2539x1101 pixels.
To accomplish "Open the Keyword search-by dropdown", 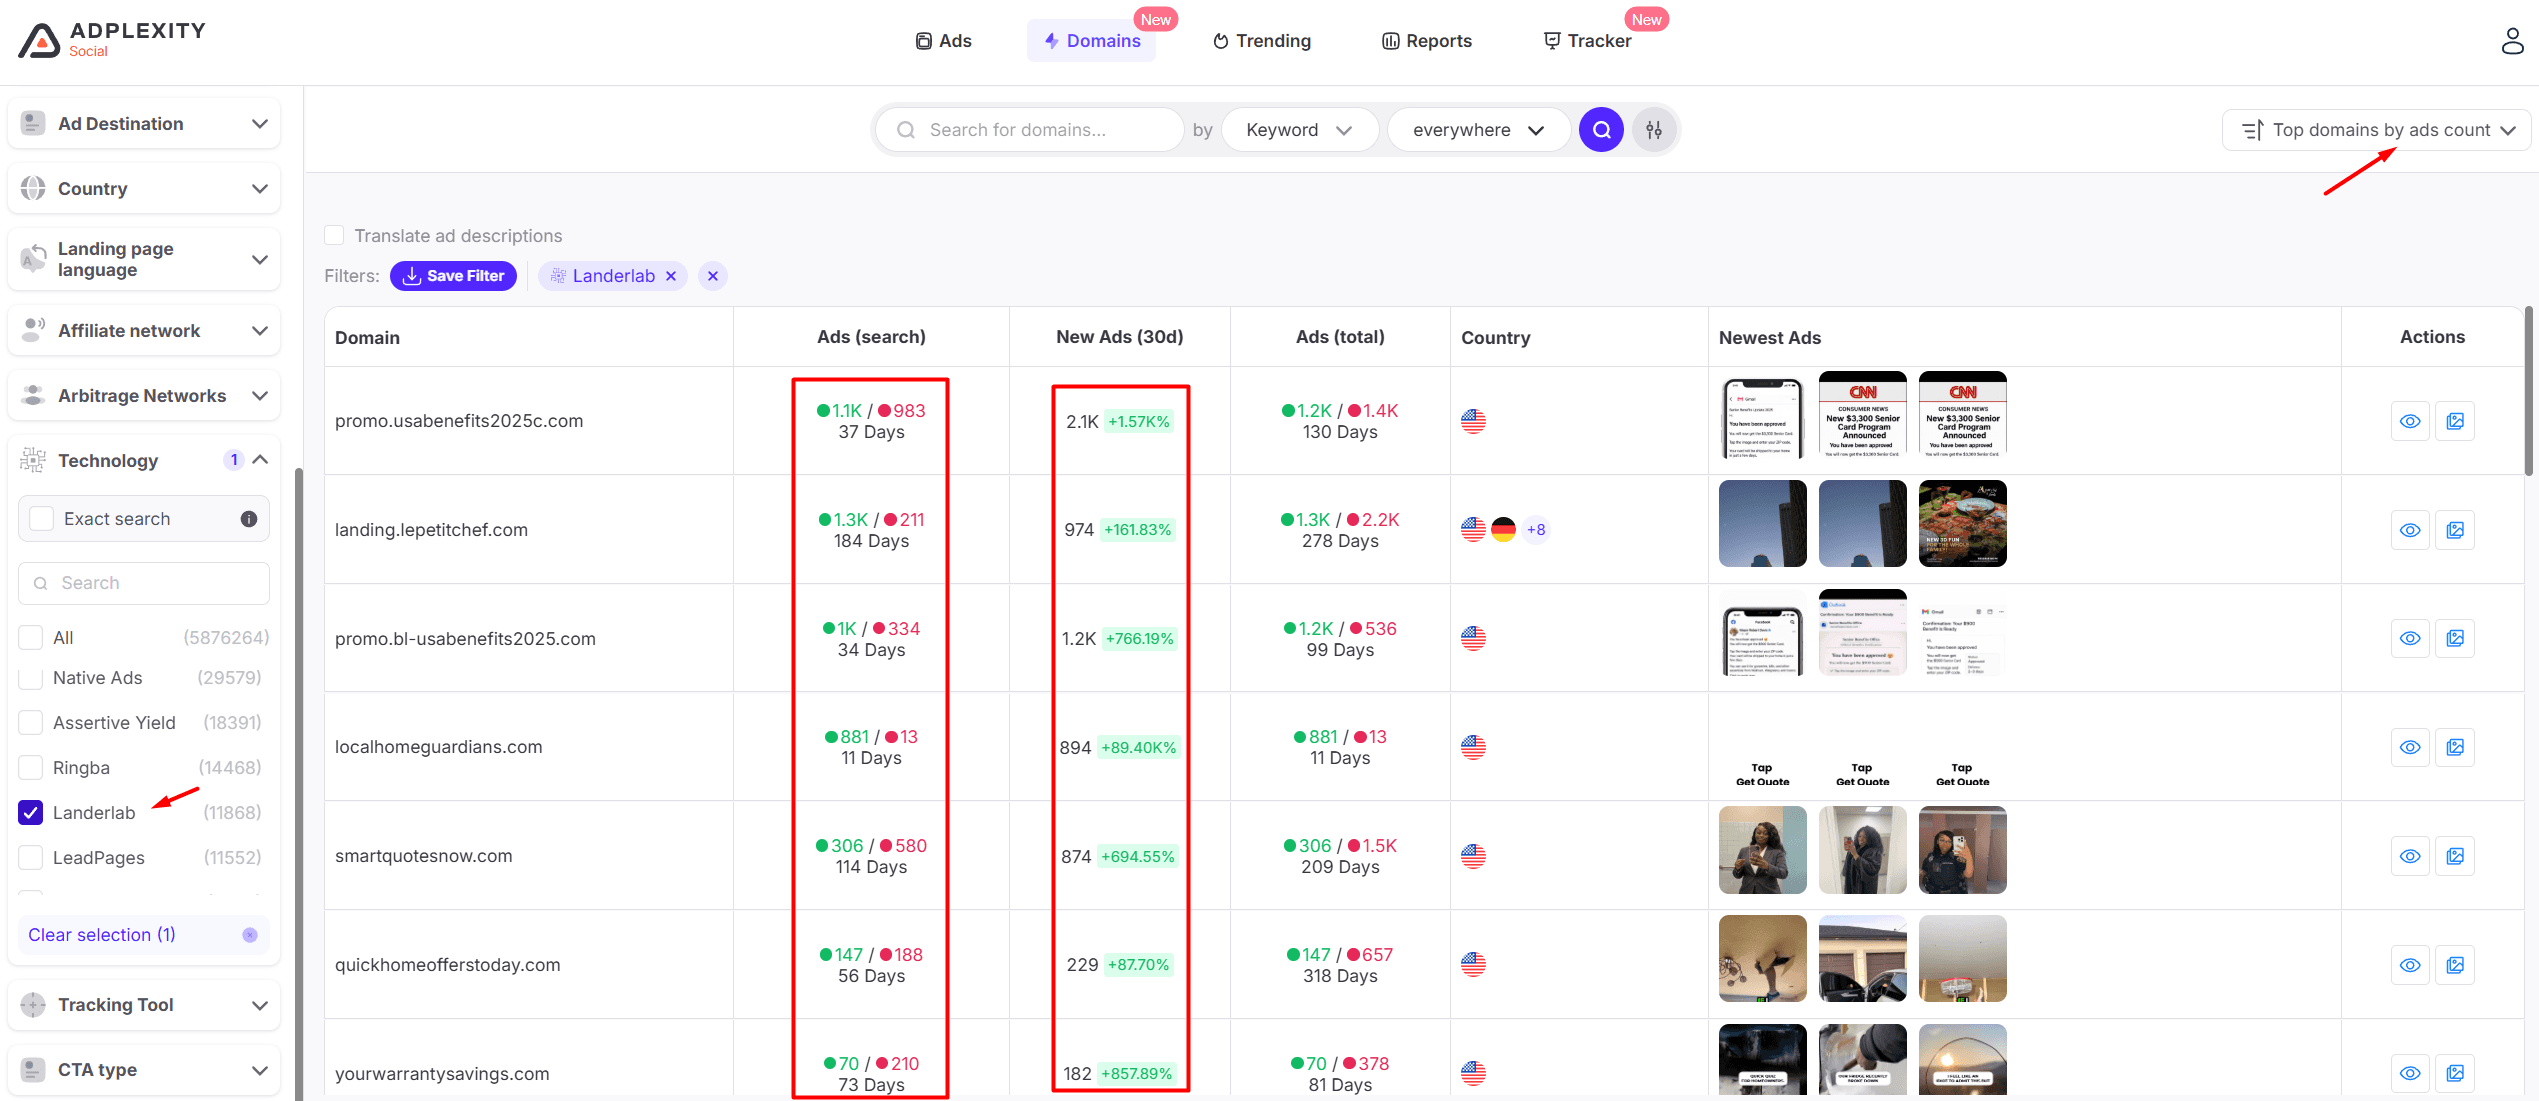I will pos(1299,130).
